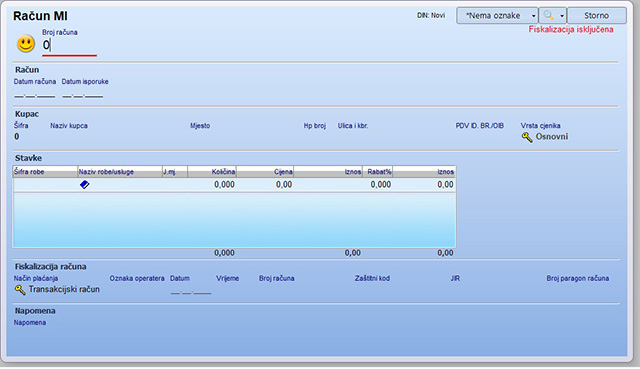Expand the arrow next to the magnifier

(x=562, y=16)
